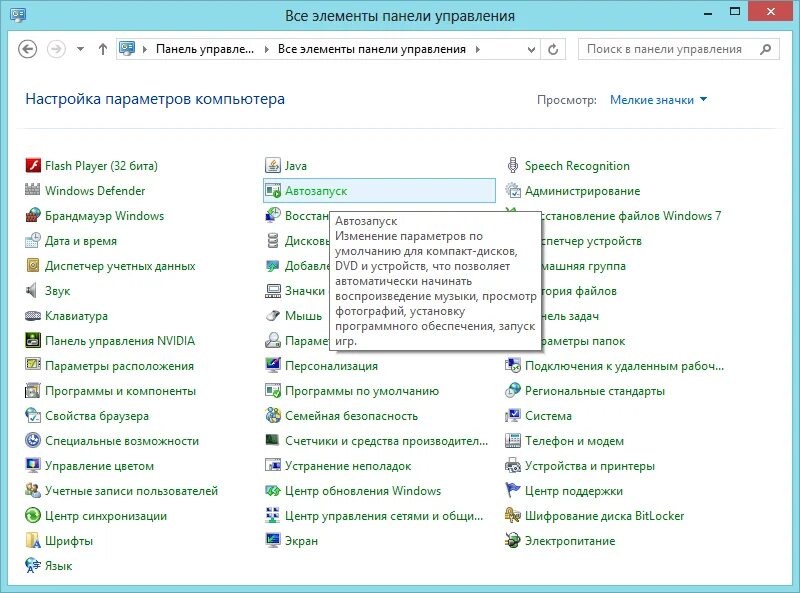This screenshot has width=800, height=593.
Task: Click the Панель управле... breadcrumb
Action: (x=205, y=49)
